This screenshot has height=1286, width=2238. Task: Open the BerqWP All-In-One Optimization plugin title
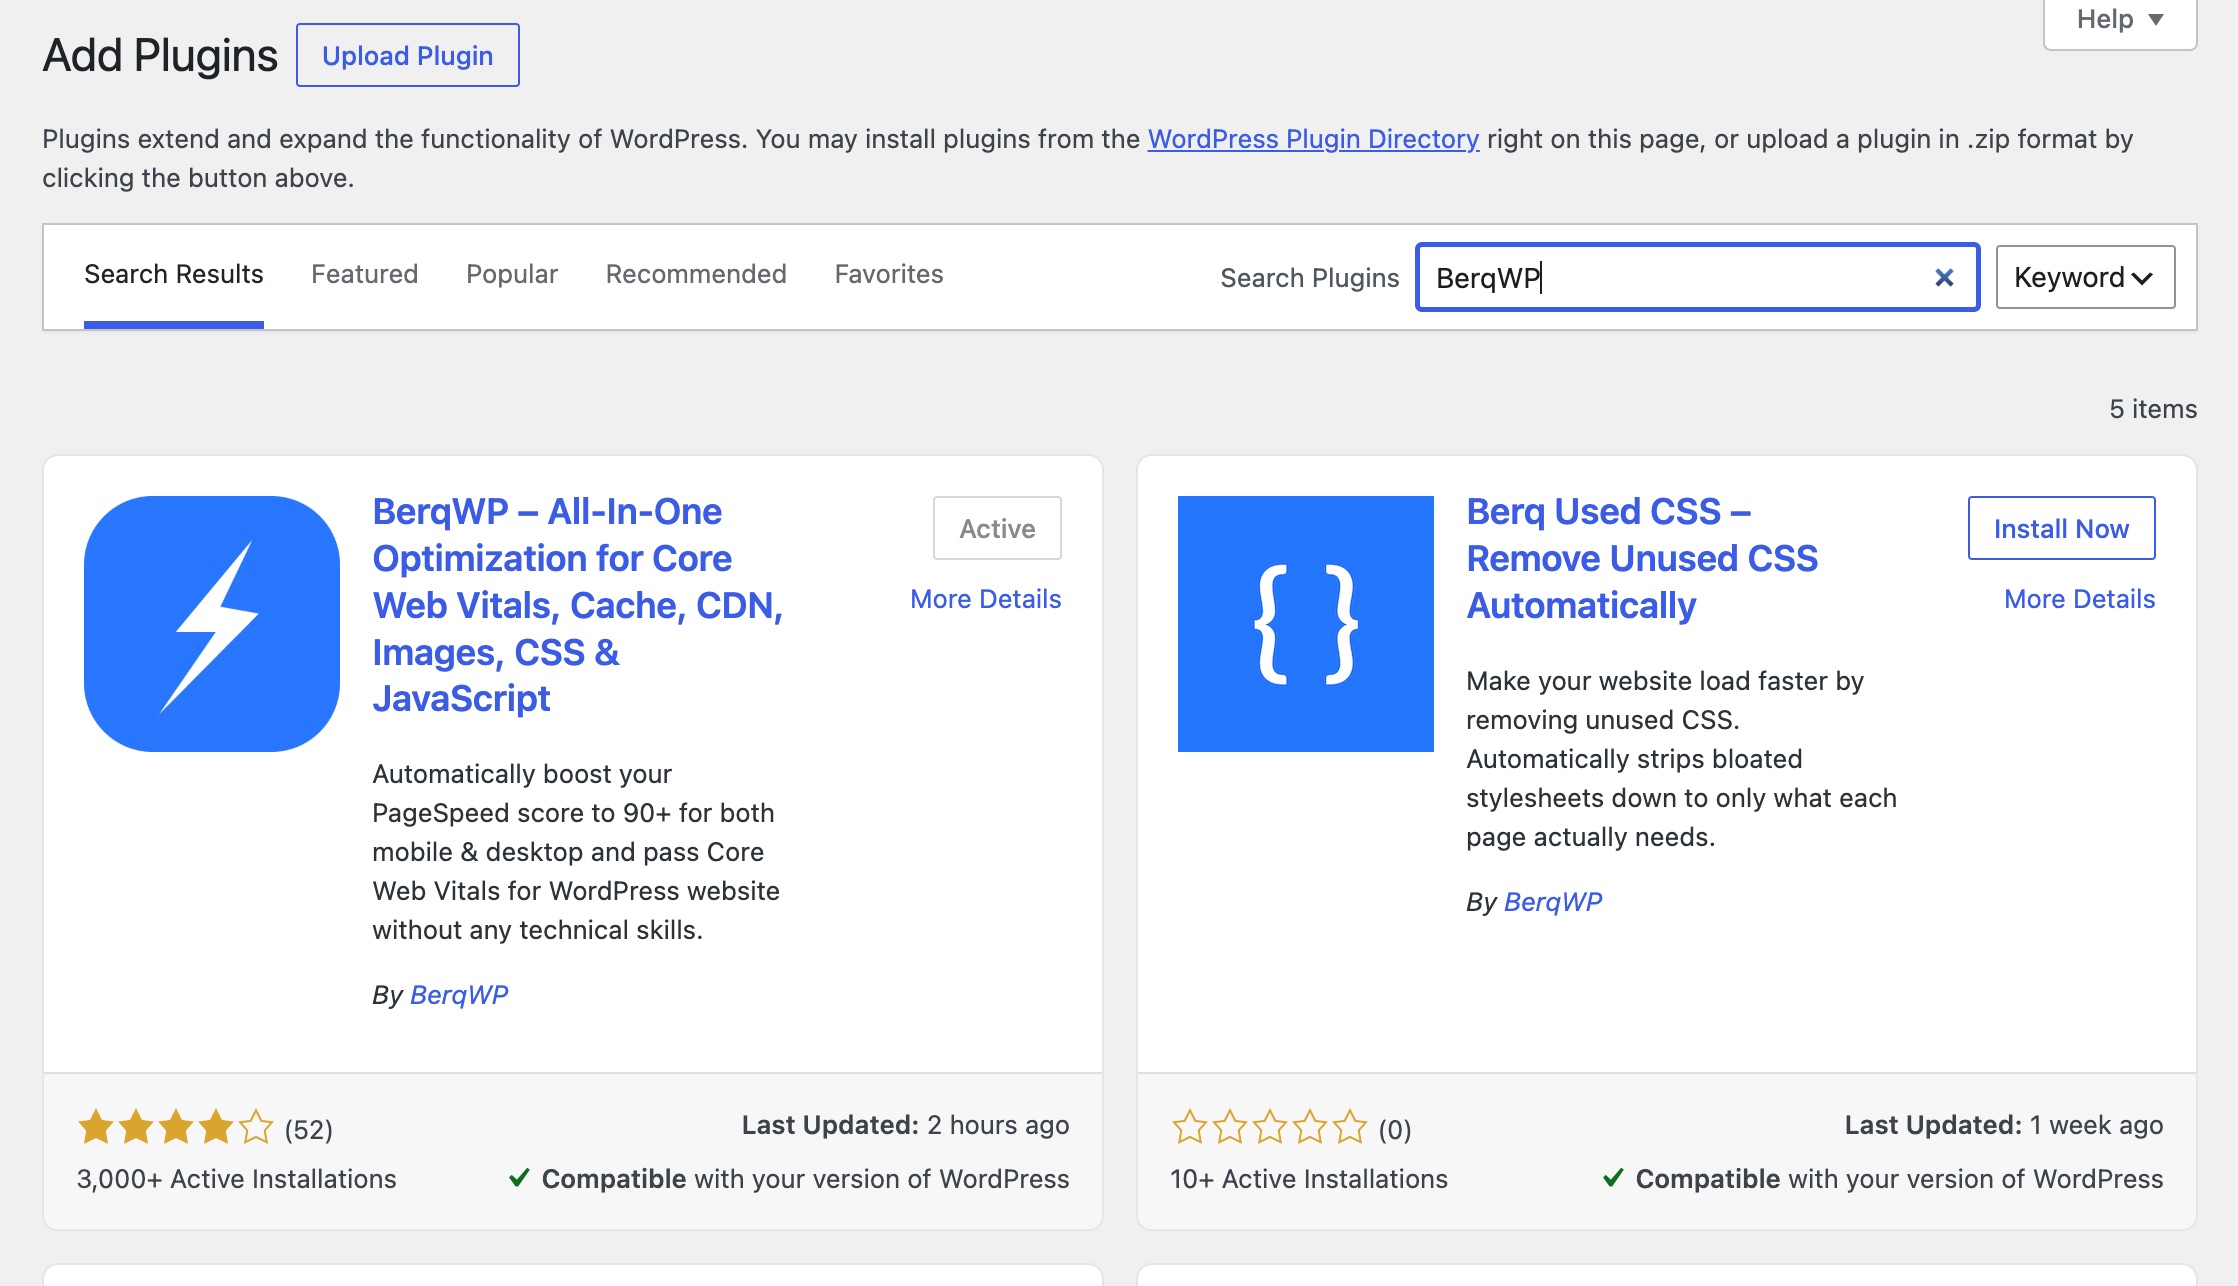[577, 605]
